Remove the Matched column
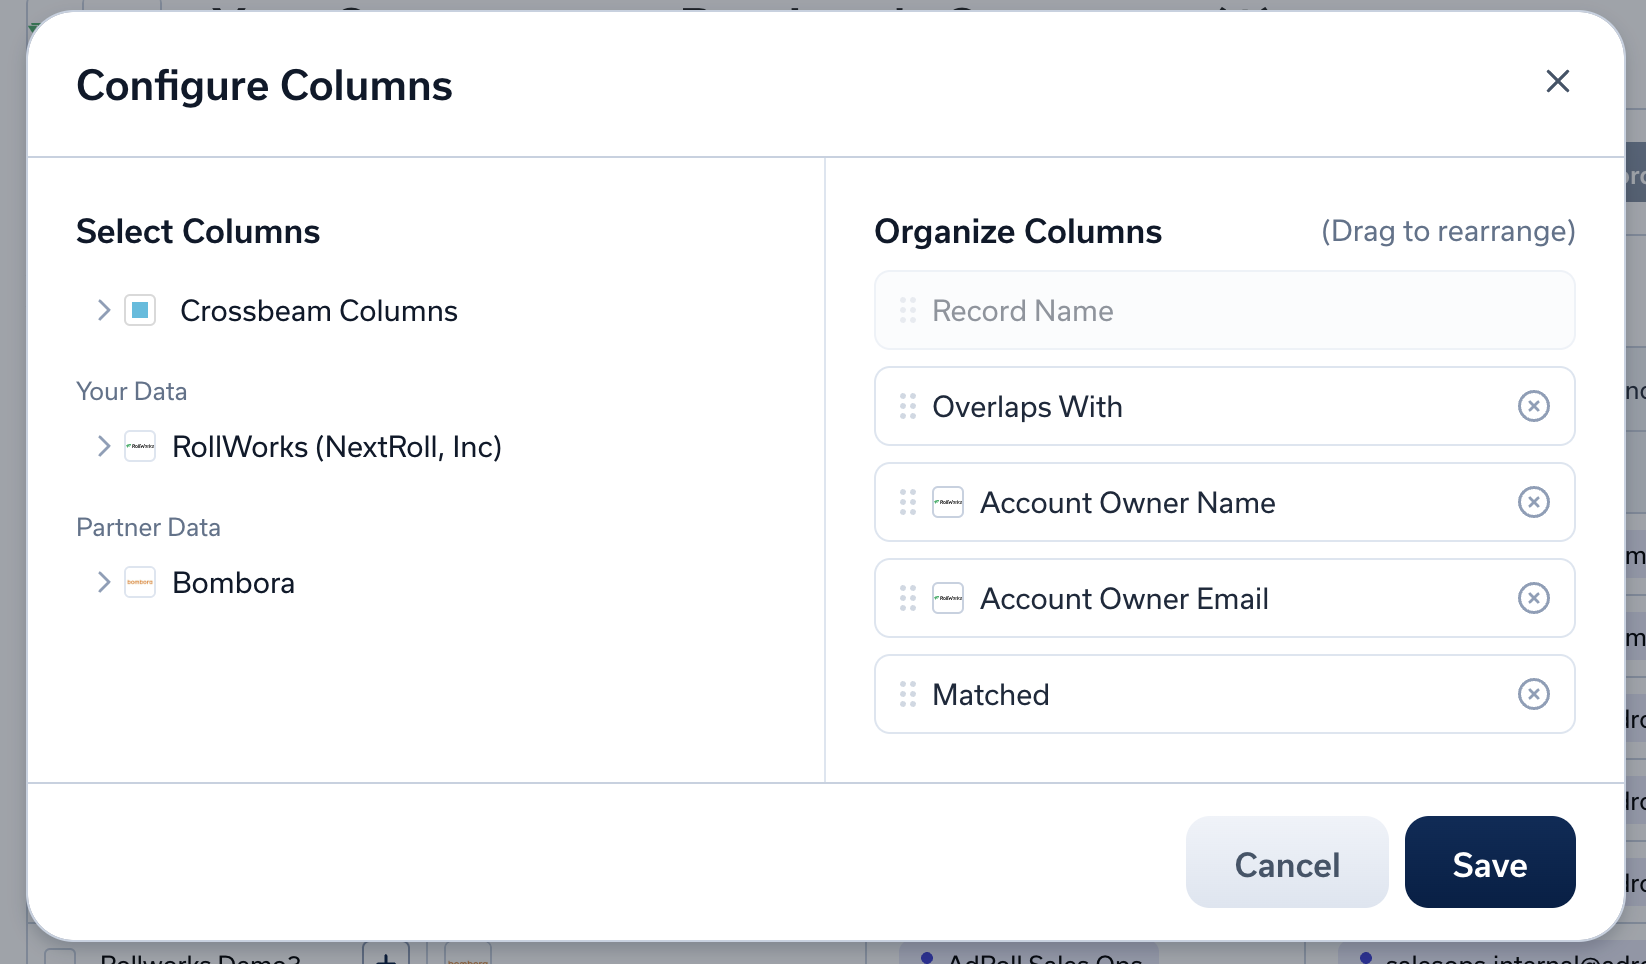Screen dimensions: 1646x964 pyautogui.click(x=1533, y=694)
